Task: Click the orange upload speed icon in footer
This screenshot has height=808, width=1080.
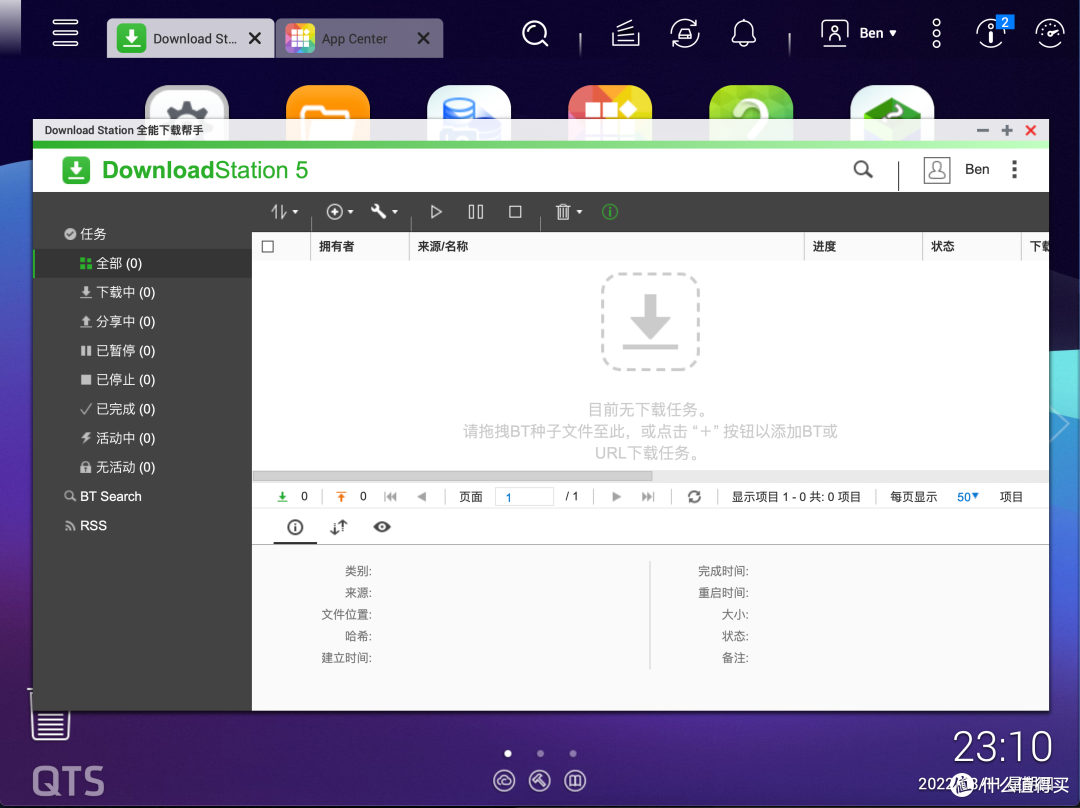Action: coord(341,497)
